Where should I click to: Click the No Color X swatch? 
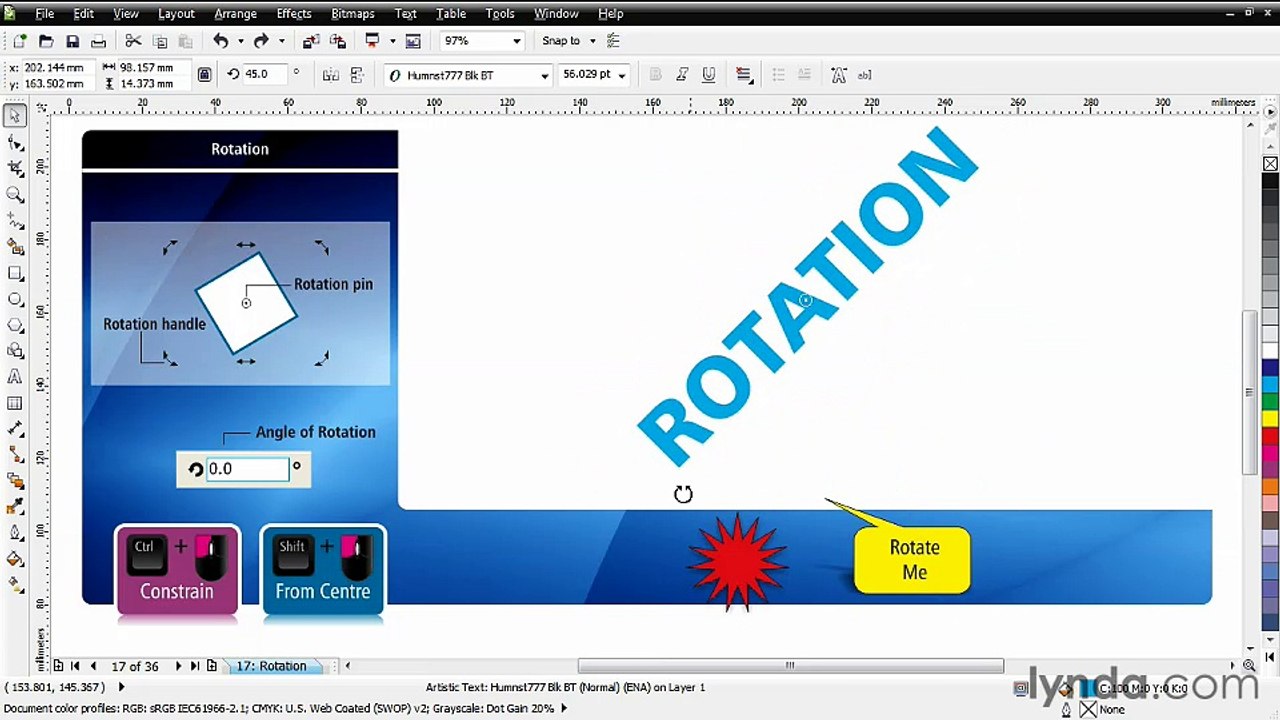(x=1270, y=164)
